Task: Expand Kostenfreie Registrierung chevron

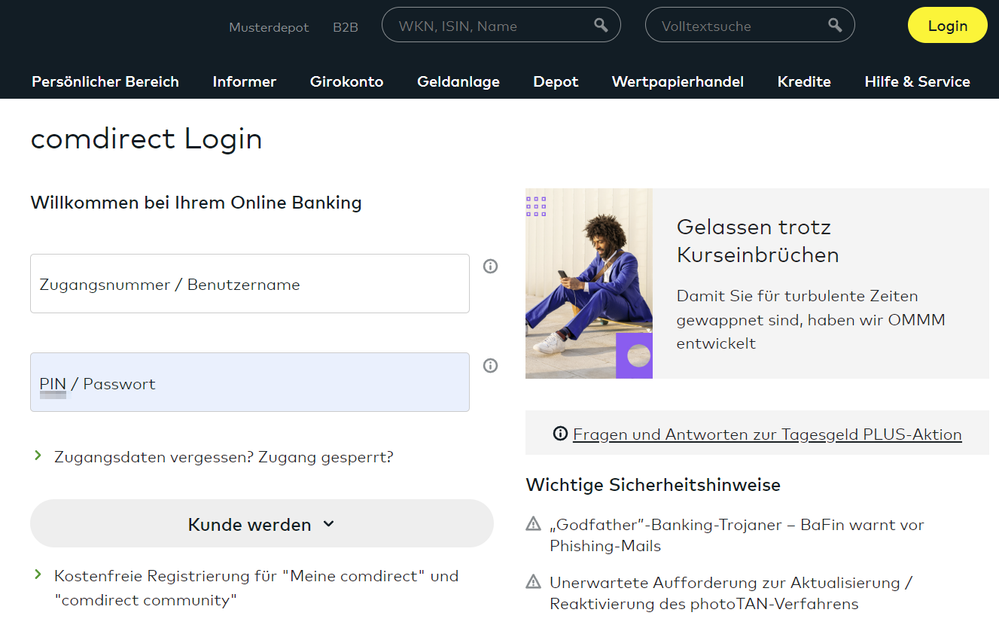Action: (38, 575)
